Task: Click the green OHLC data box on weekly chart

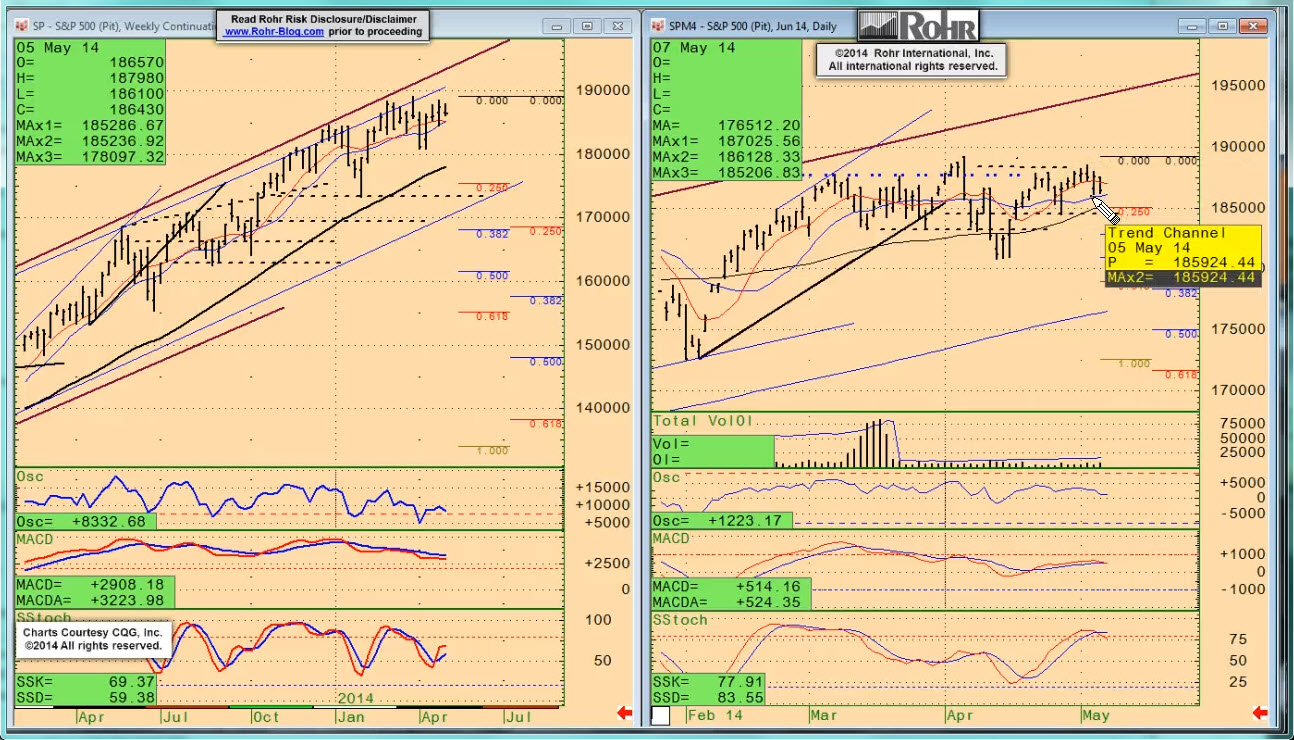Action: (90, 102)
